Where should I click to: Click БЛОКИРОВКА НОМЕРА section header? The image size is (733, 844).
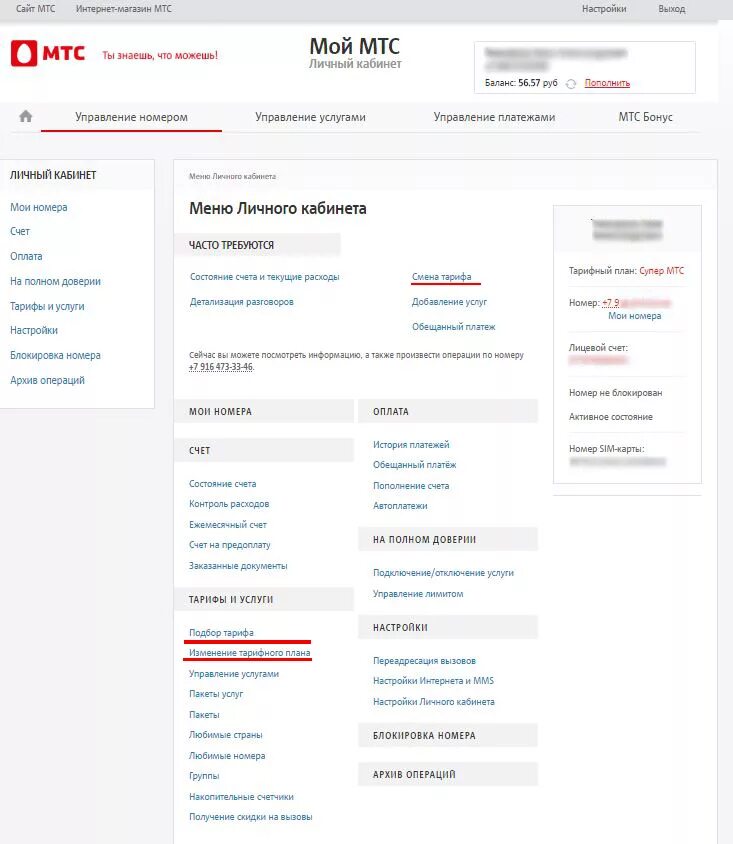[x=448, y=735]
